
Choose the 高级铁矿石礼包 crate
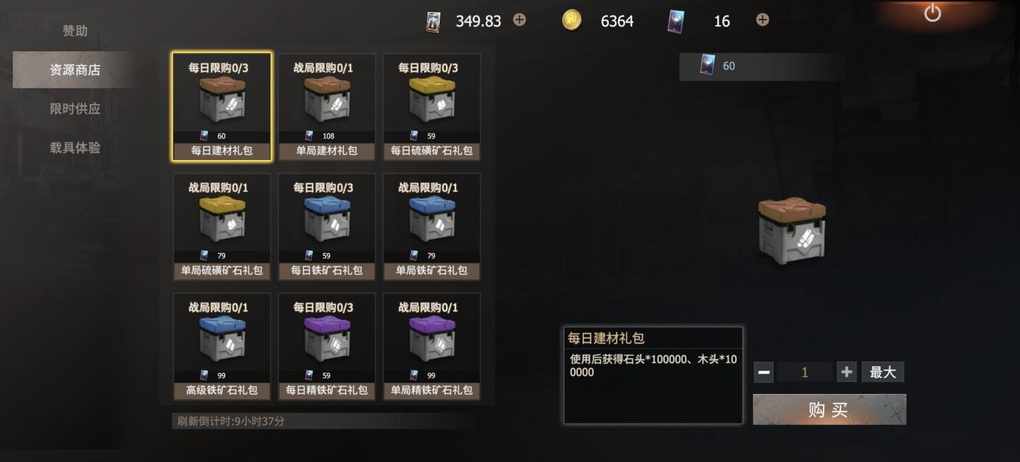(x=222, y=346)
